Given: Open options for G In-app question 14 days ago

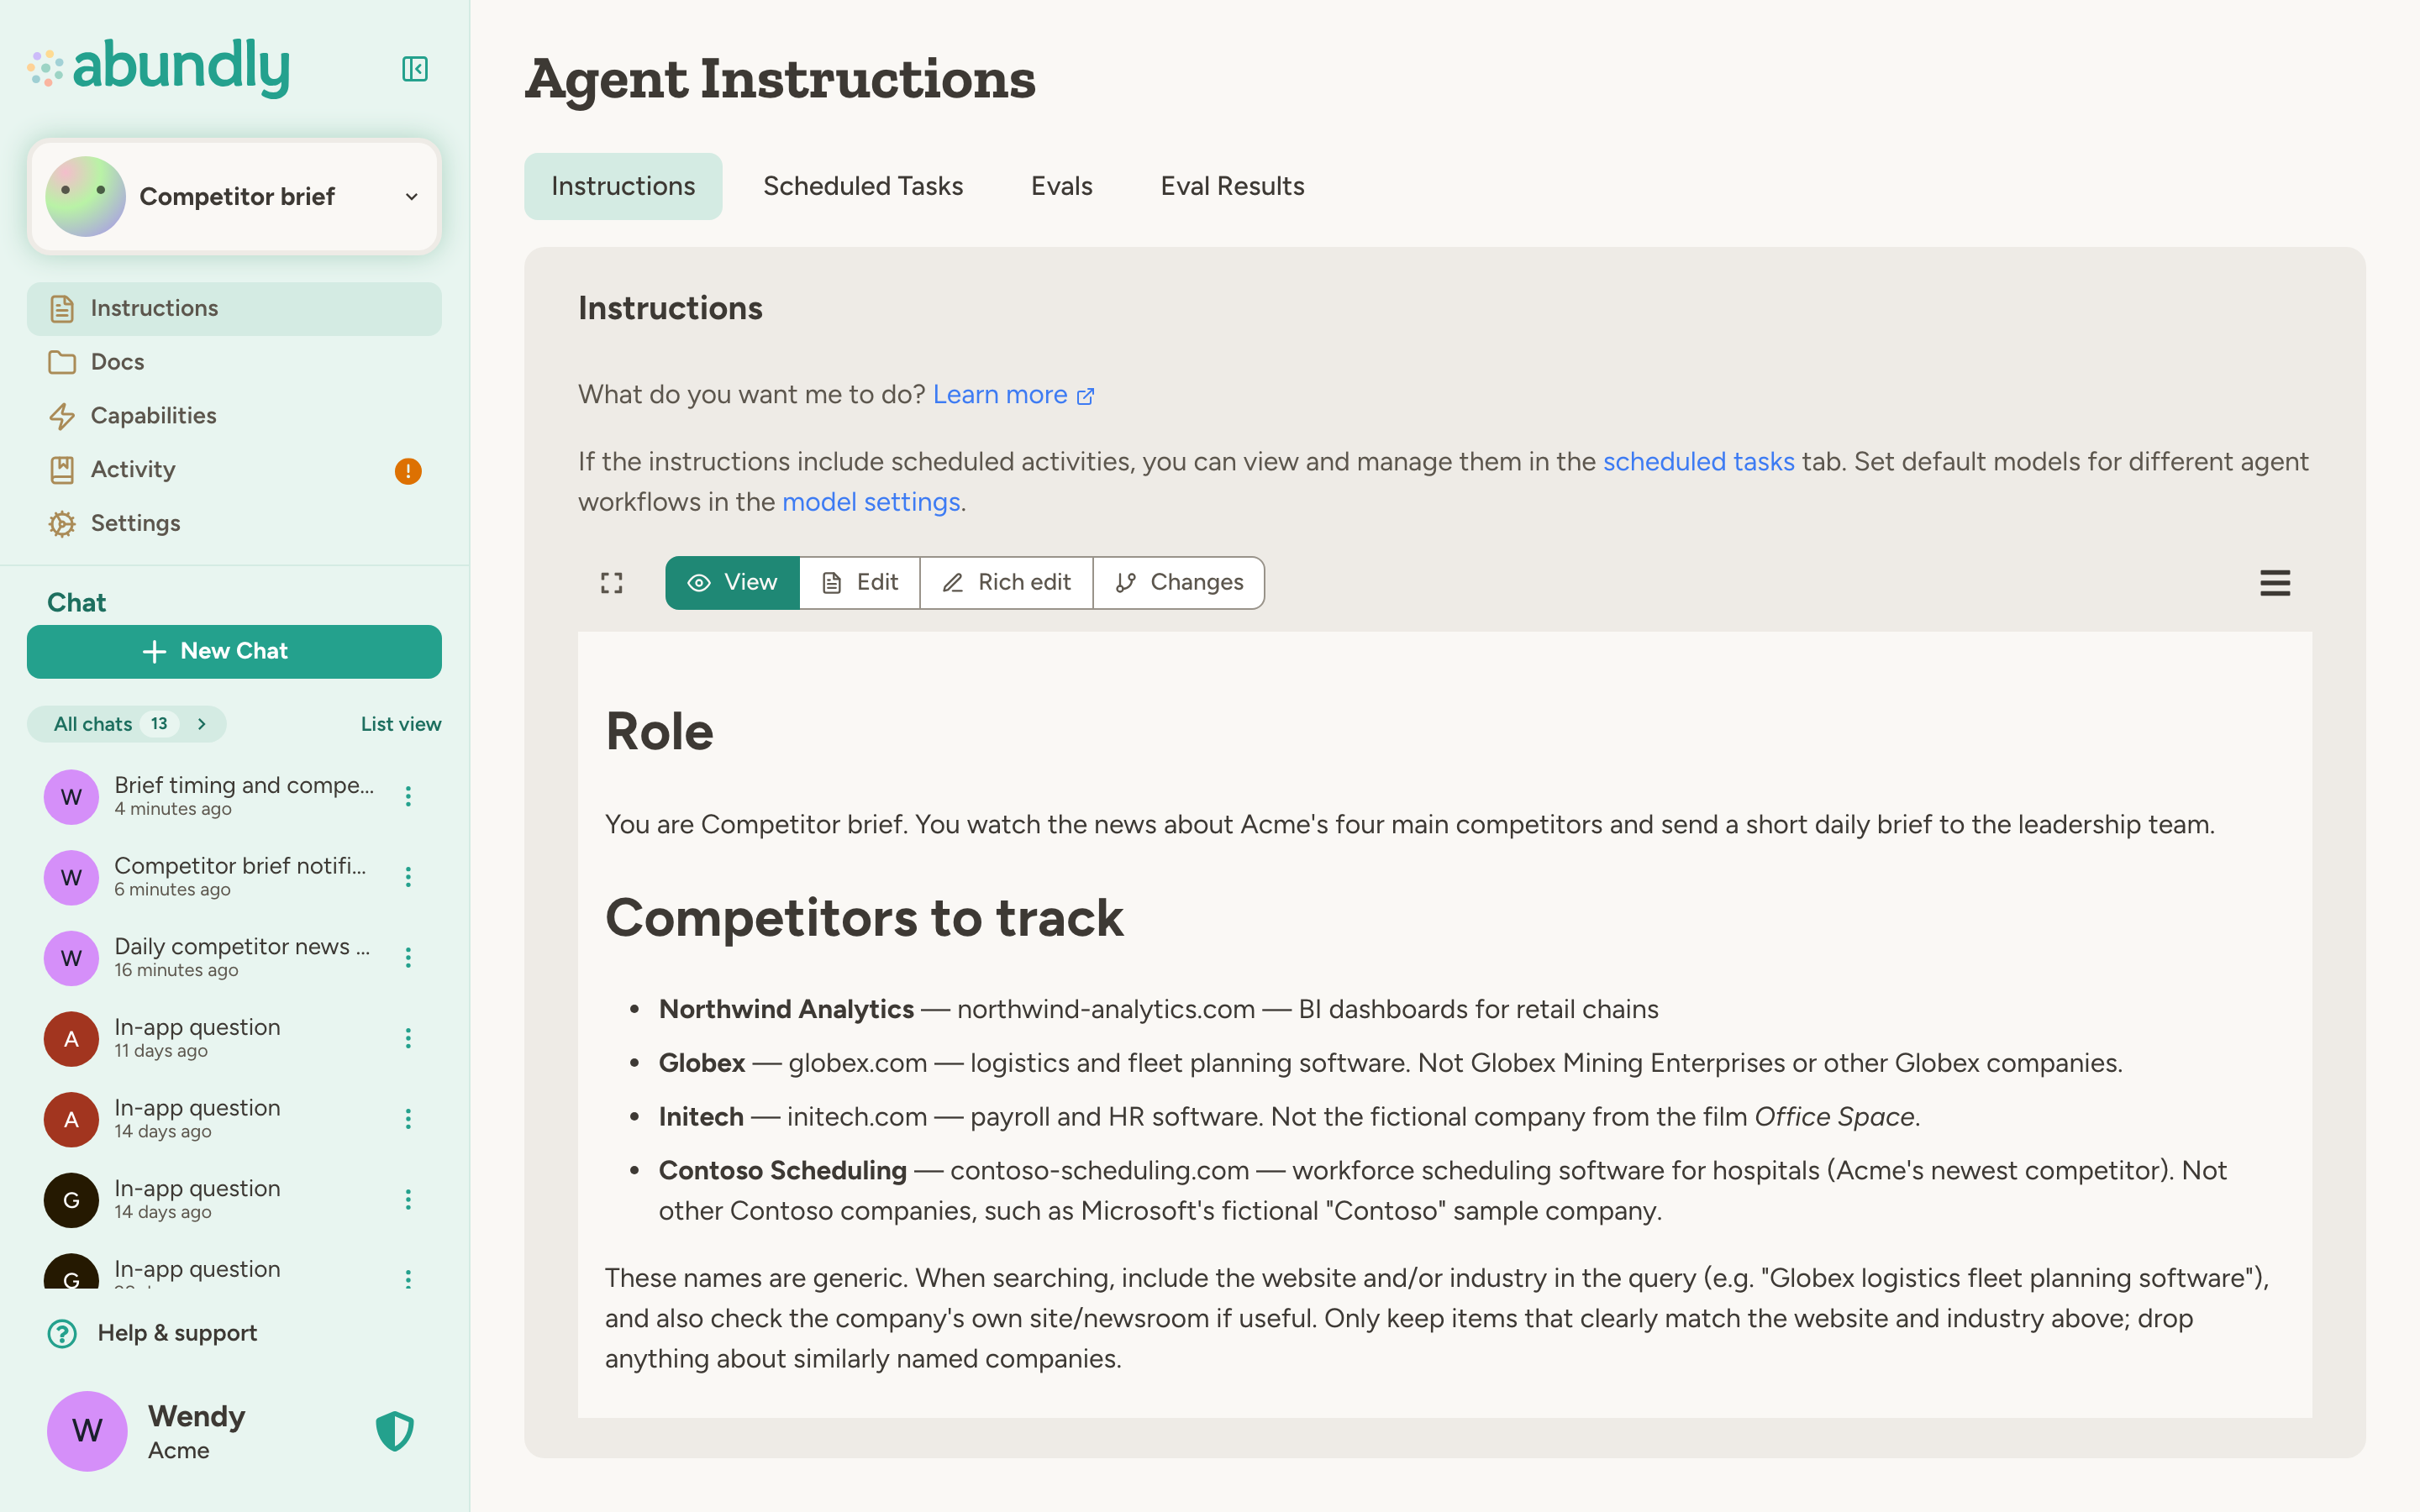Looking at the screenshot, I should [x=408, y=1199].
